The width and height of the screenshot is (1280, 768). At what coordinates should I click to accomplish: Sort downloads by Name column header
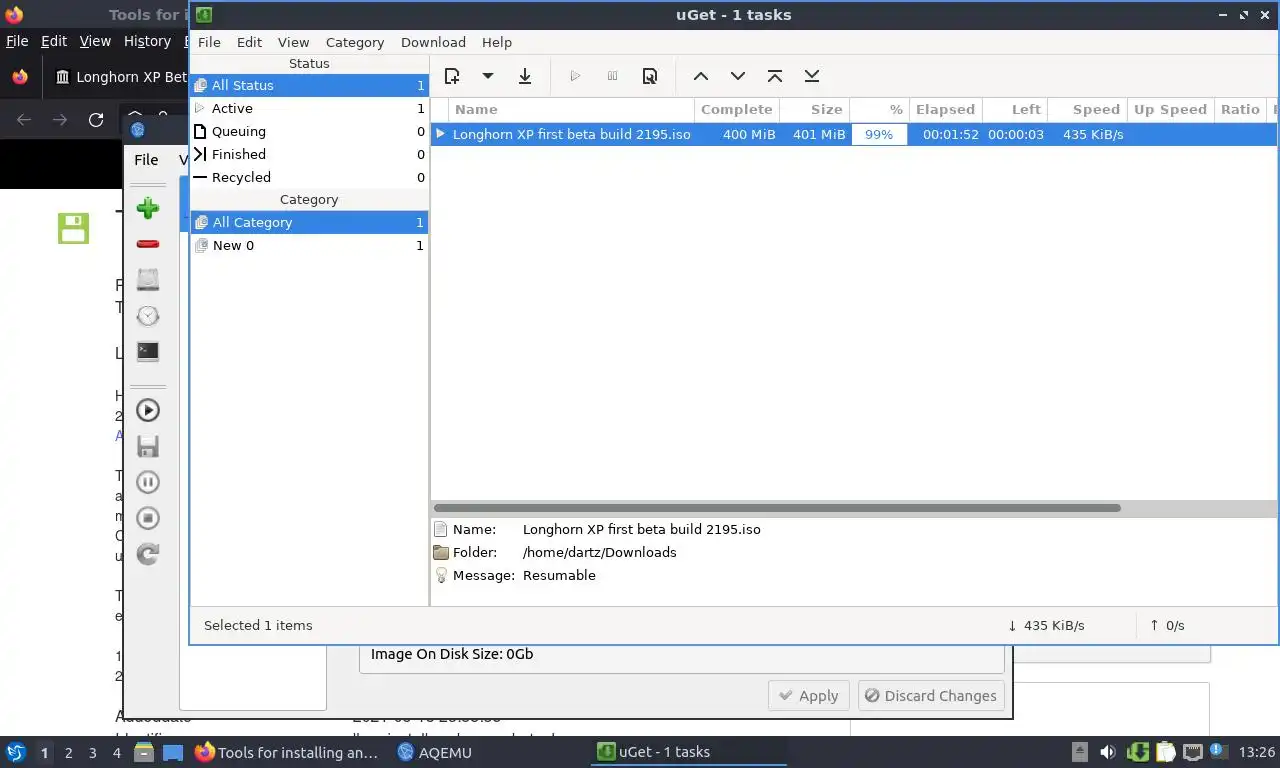click(571, 109)
